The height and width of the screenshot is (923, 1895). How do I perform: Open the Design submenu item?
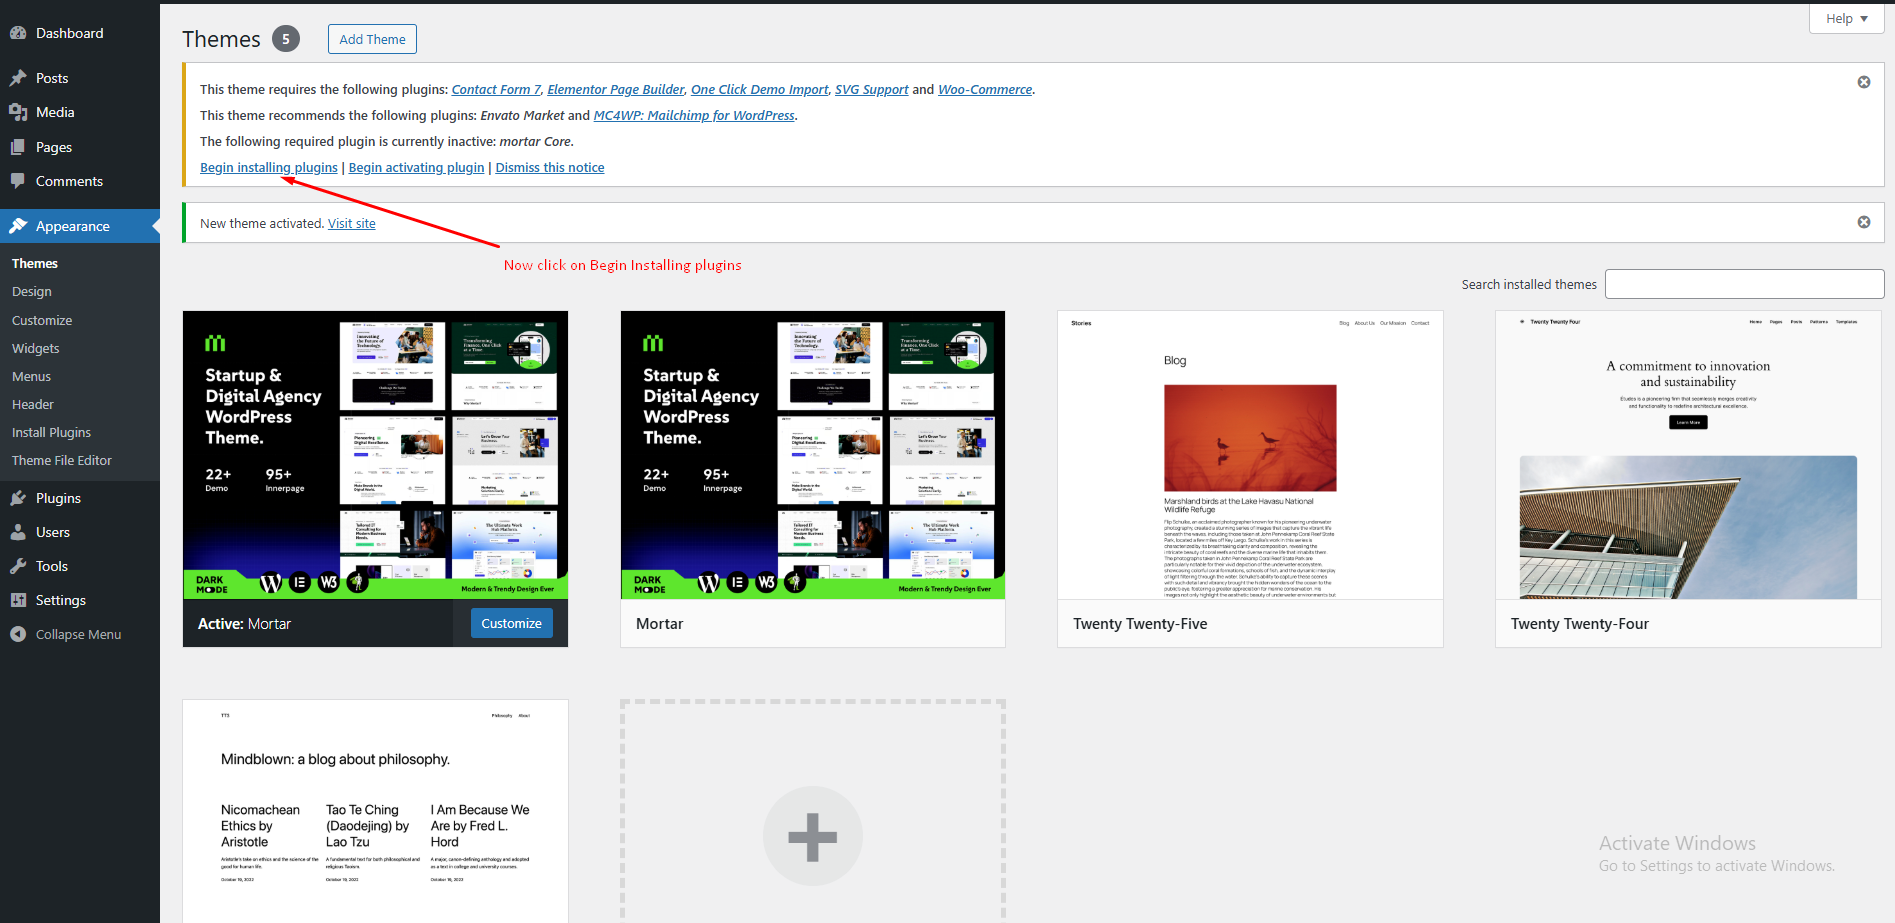pos(32,291)
